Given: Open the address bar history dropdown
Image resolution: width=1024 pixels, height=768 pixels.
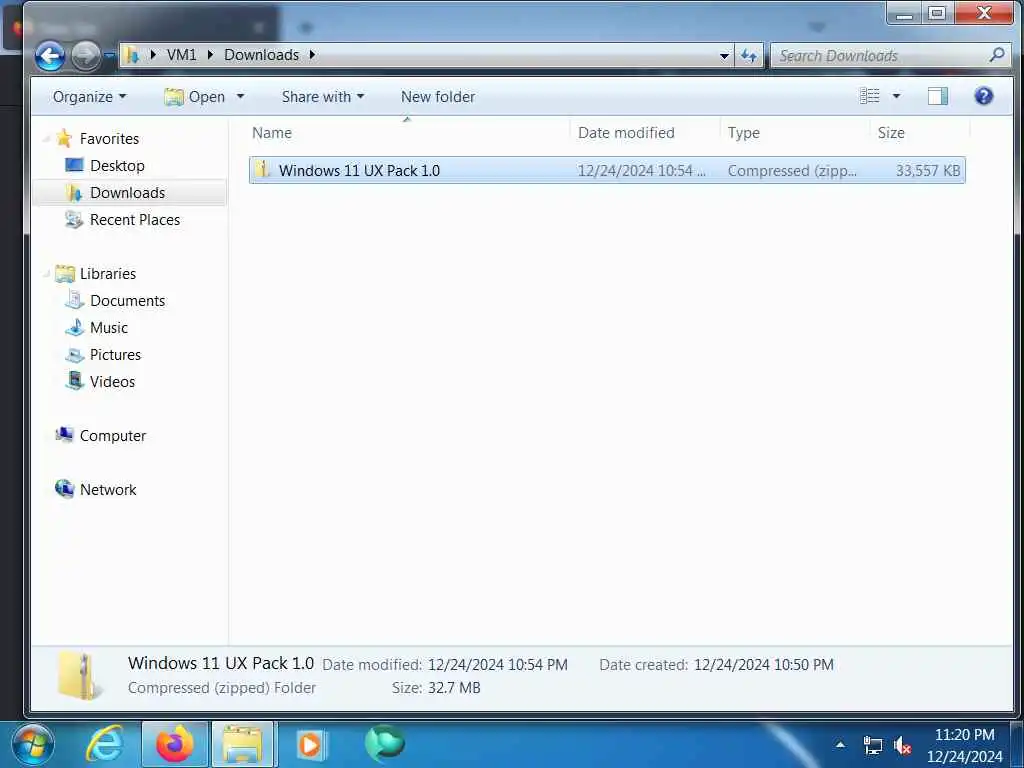Looking at the screenshot, I should 724,56.
